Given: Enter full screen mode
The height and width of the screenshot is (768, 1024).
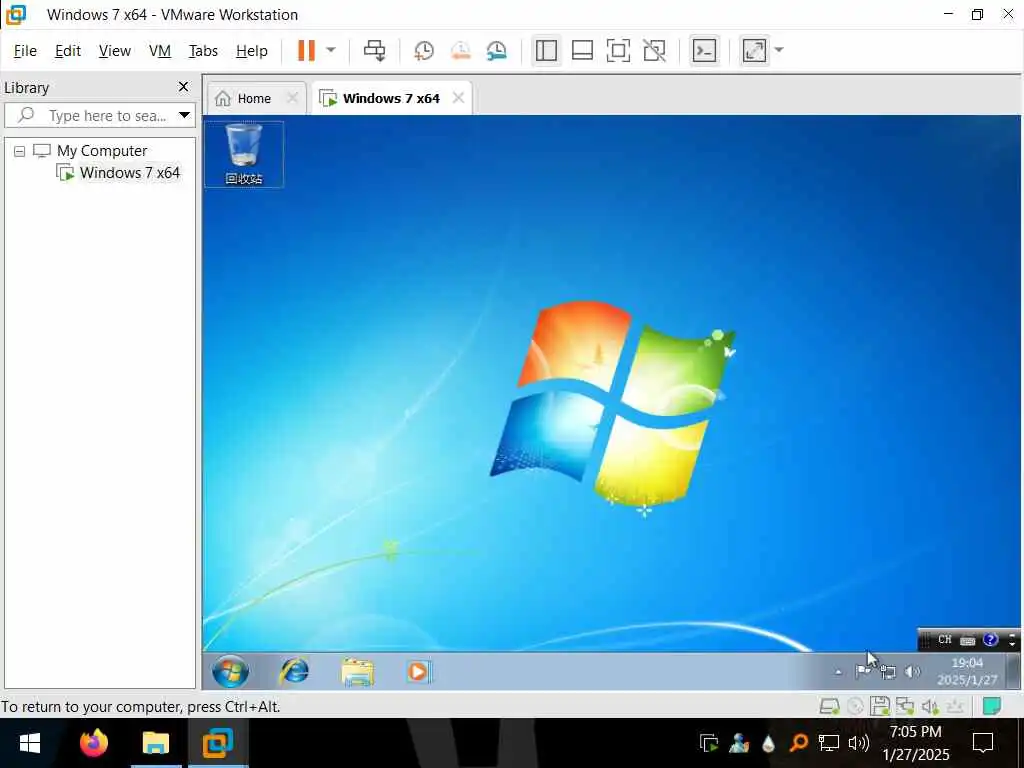Looking at the screenshot, I should [618, 50].
